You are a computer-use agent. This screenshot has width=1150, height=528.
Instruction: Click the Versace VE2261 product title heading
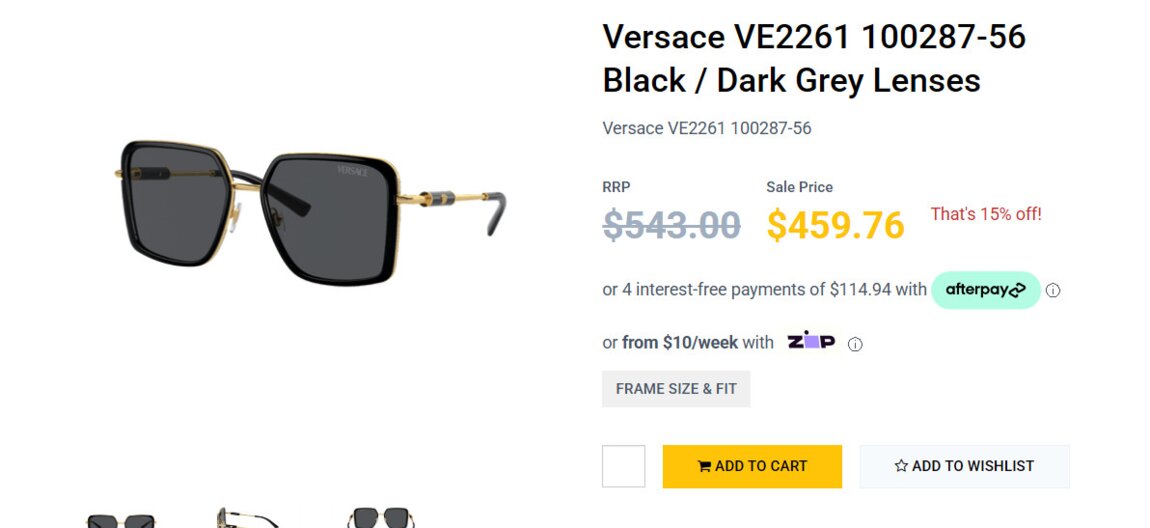[813, 58]
